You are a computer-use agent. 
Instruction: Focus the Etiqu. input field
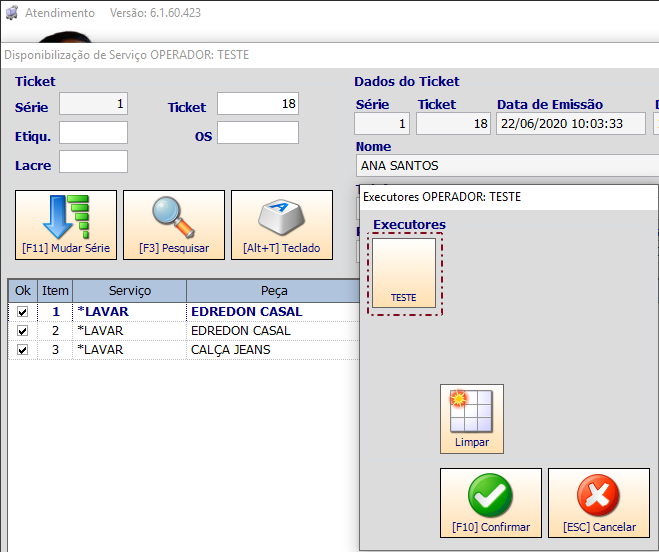coord(93,133)
